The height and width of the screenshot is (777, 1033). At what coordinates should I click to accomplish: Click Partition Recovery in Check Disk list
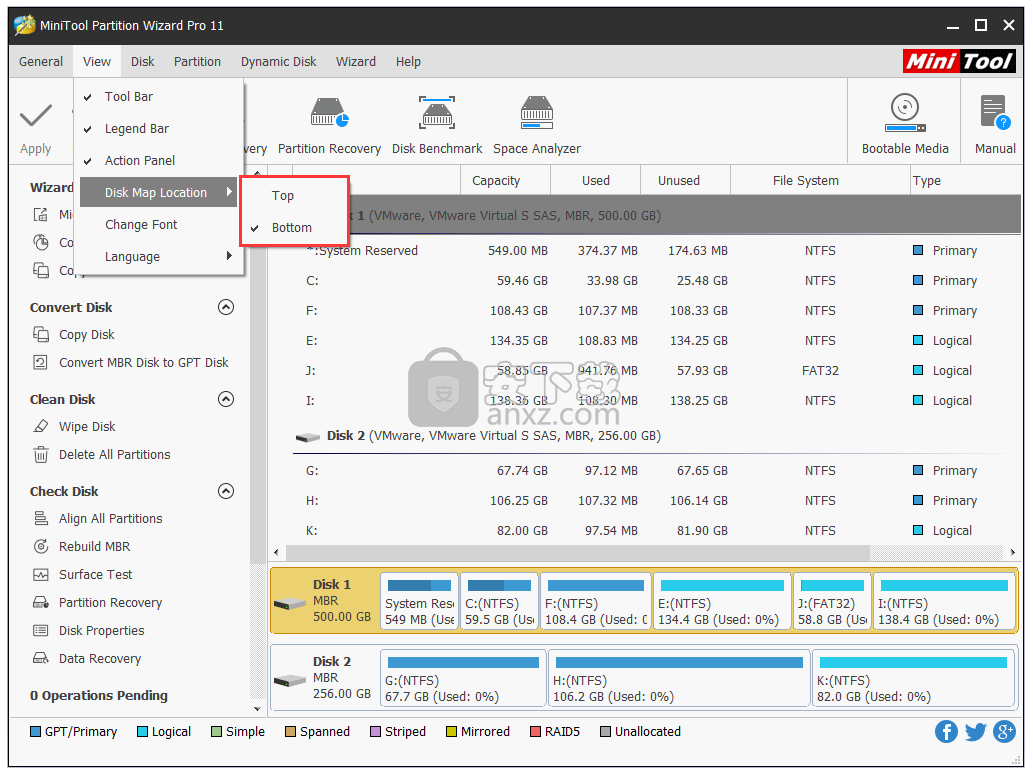[110, 602]
